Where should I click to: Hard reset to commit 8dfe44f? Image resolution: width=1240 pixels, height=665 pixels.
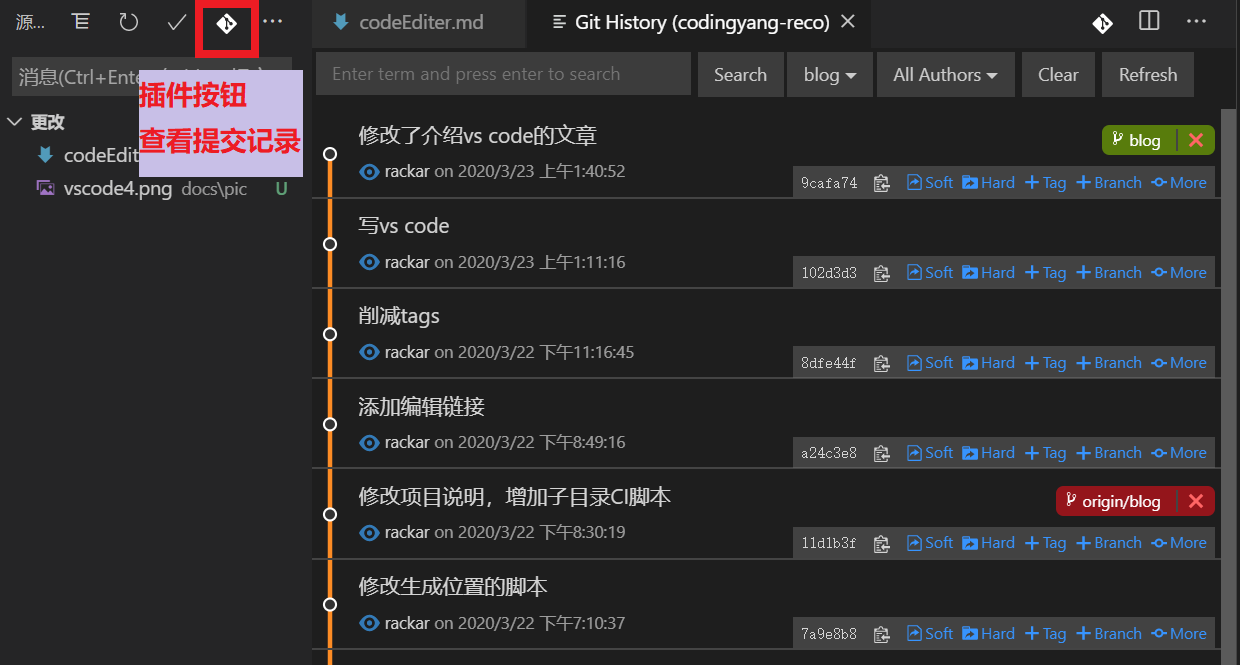988,363
